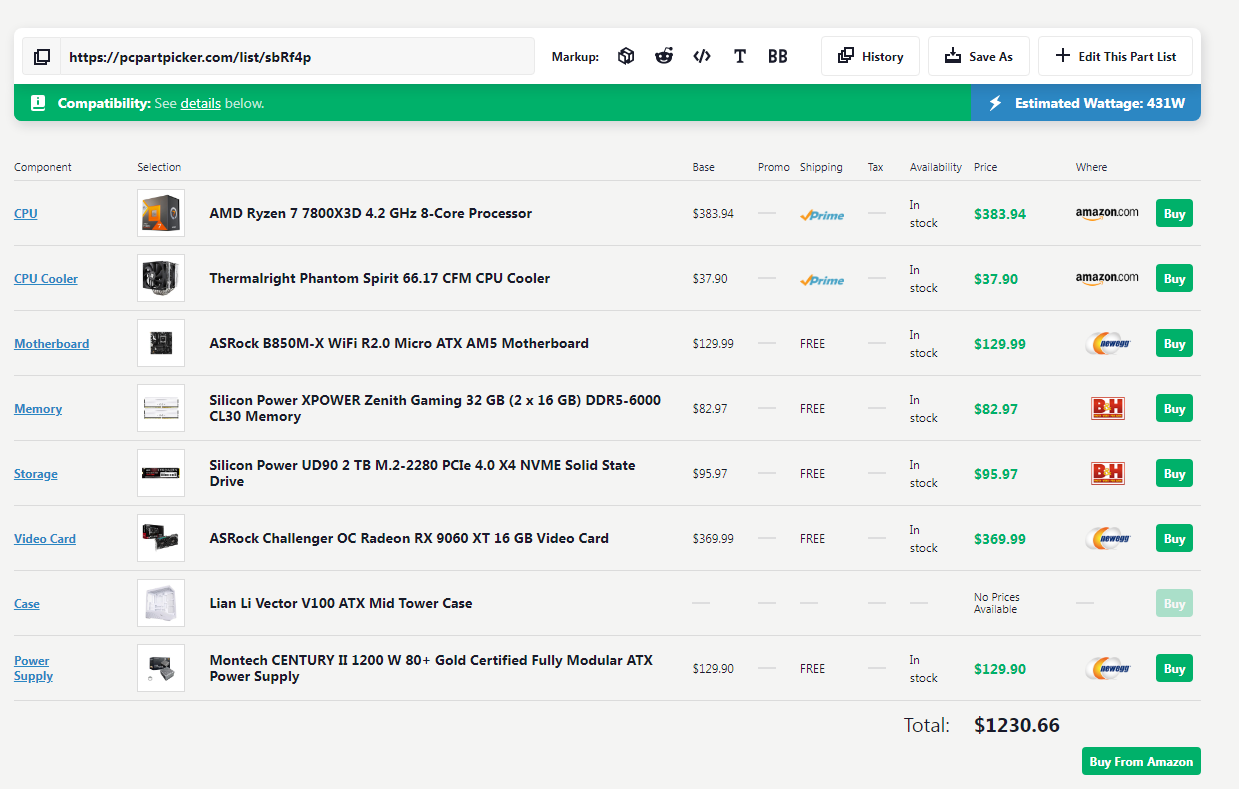Open the Motherboard component link
This screenshot has width=1239, height=789.
(52, 344)
